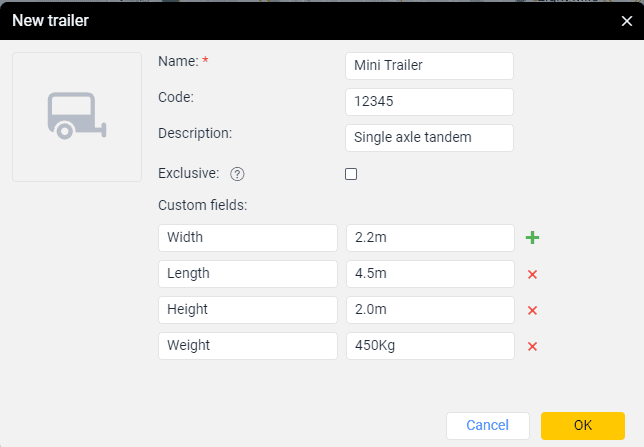Delete the Weight custom field row
This screenshot has width=644, height=447.
click(532, 346)
